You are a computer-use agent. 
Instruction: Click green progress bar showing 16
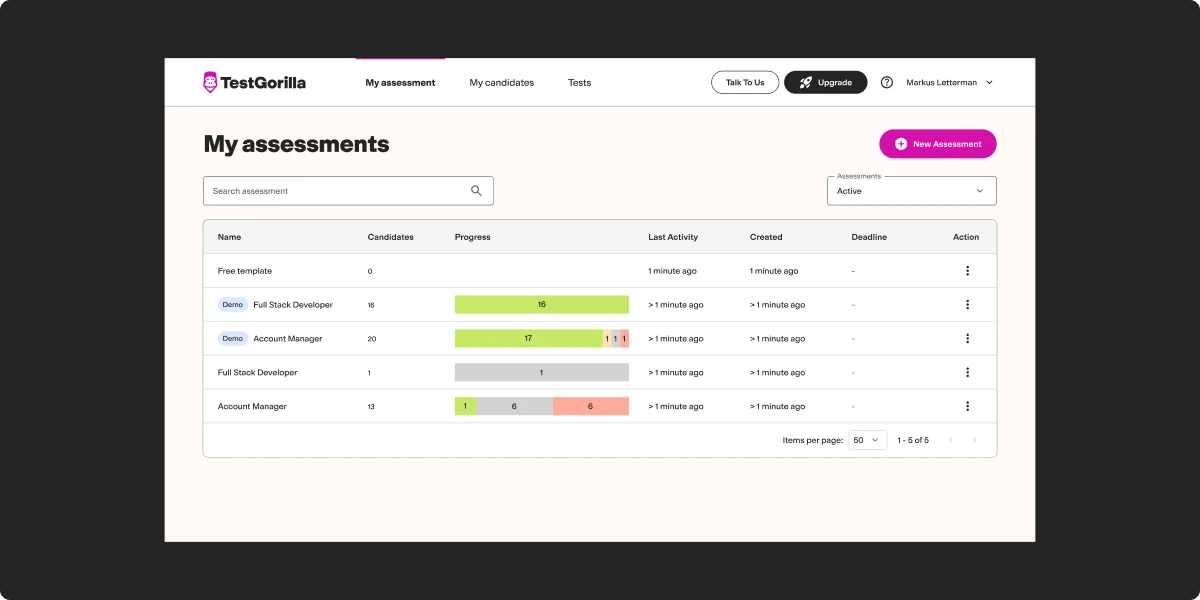542,305
